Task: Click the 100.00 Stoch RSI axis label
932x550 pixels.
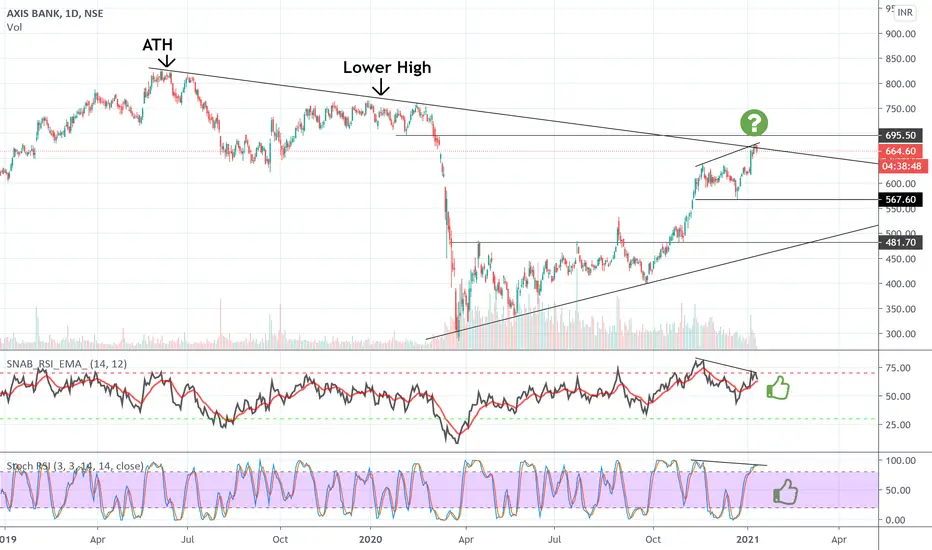Action: (900, 460)
